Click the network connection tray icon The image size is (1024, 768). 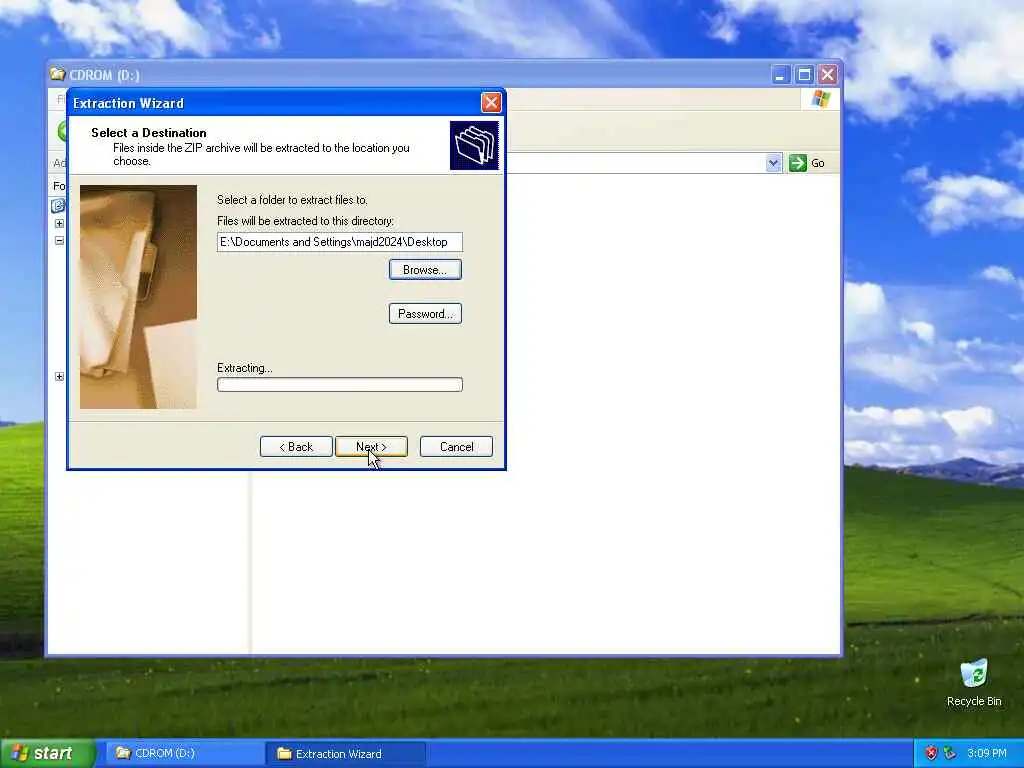click(x=950, y=753)
